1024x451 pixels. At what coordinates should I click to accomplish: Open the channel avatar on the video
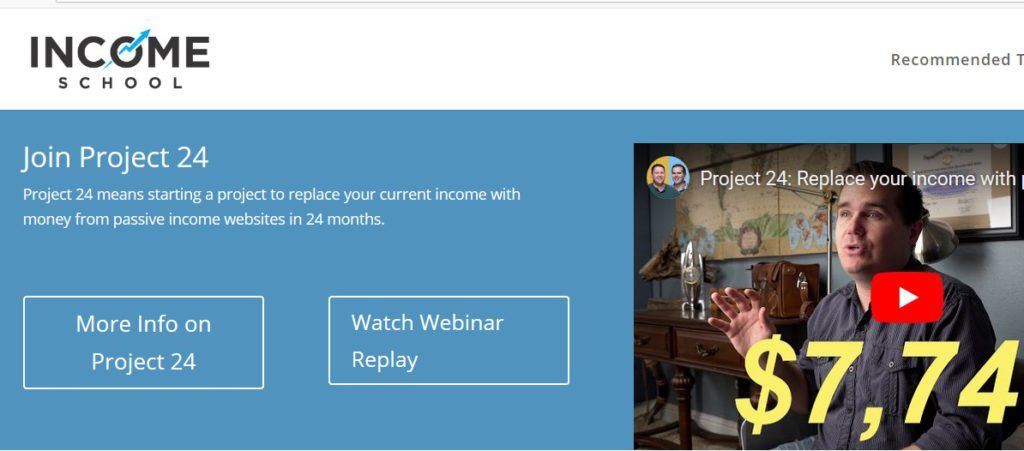click(667, 177)
